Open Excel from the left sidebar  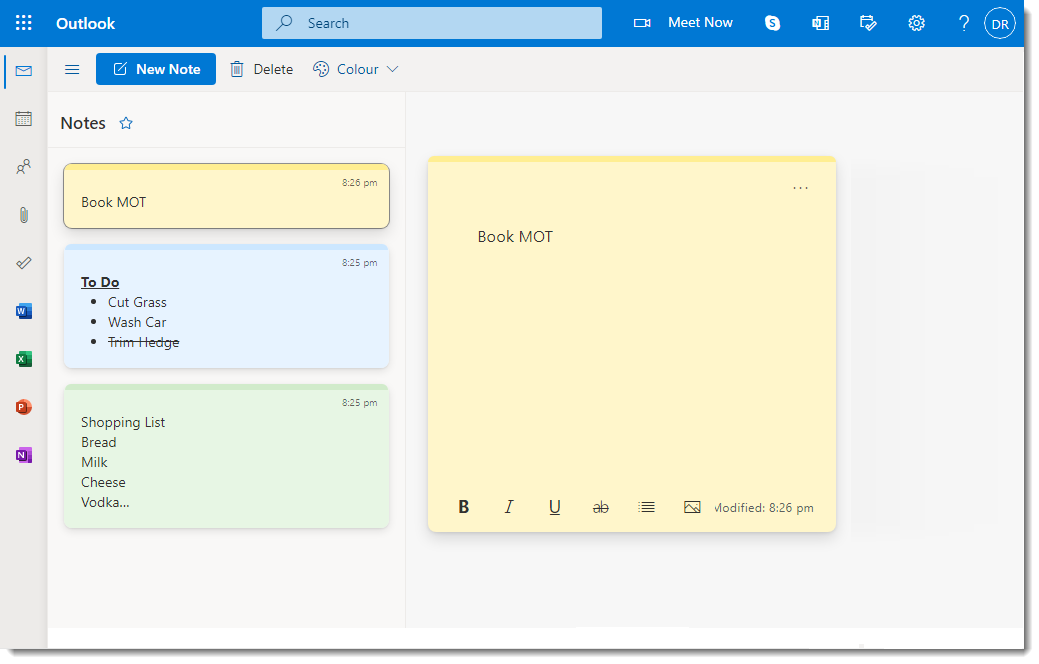[23, 358]
